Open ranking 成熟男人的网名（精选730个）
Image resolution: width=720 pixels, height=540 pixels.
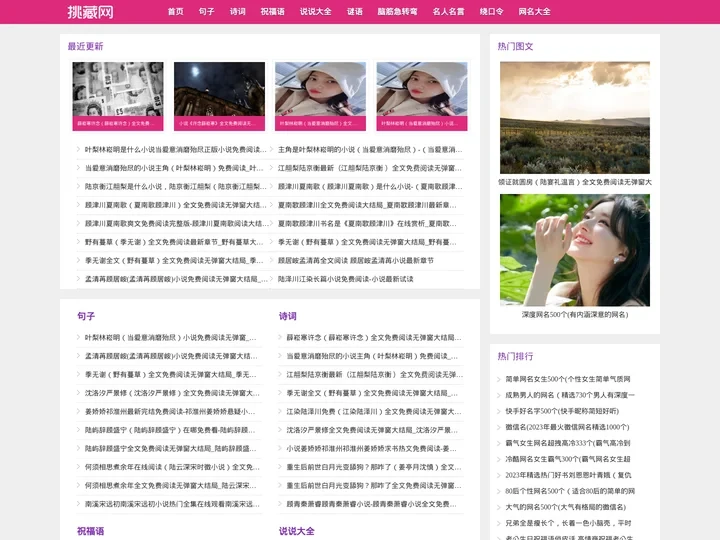coord(570,395)
